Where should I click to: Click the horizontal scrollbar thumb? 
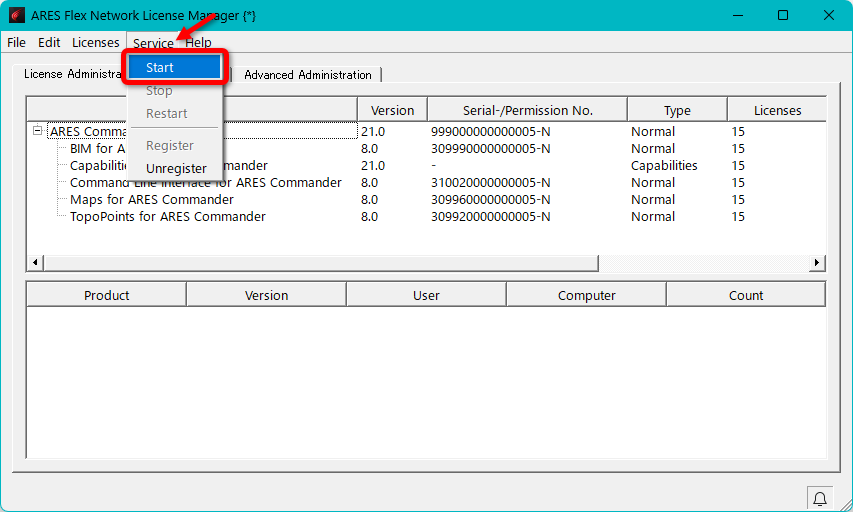coord(321,262)
